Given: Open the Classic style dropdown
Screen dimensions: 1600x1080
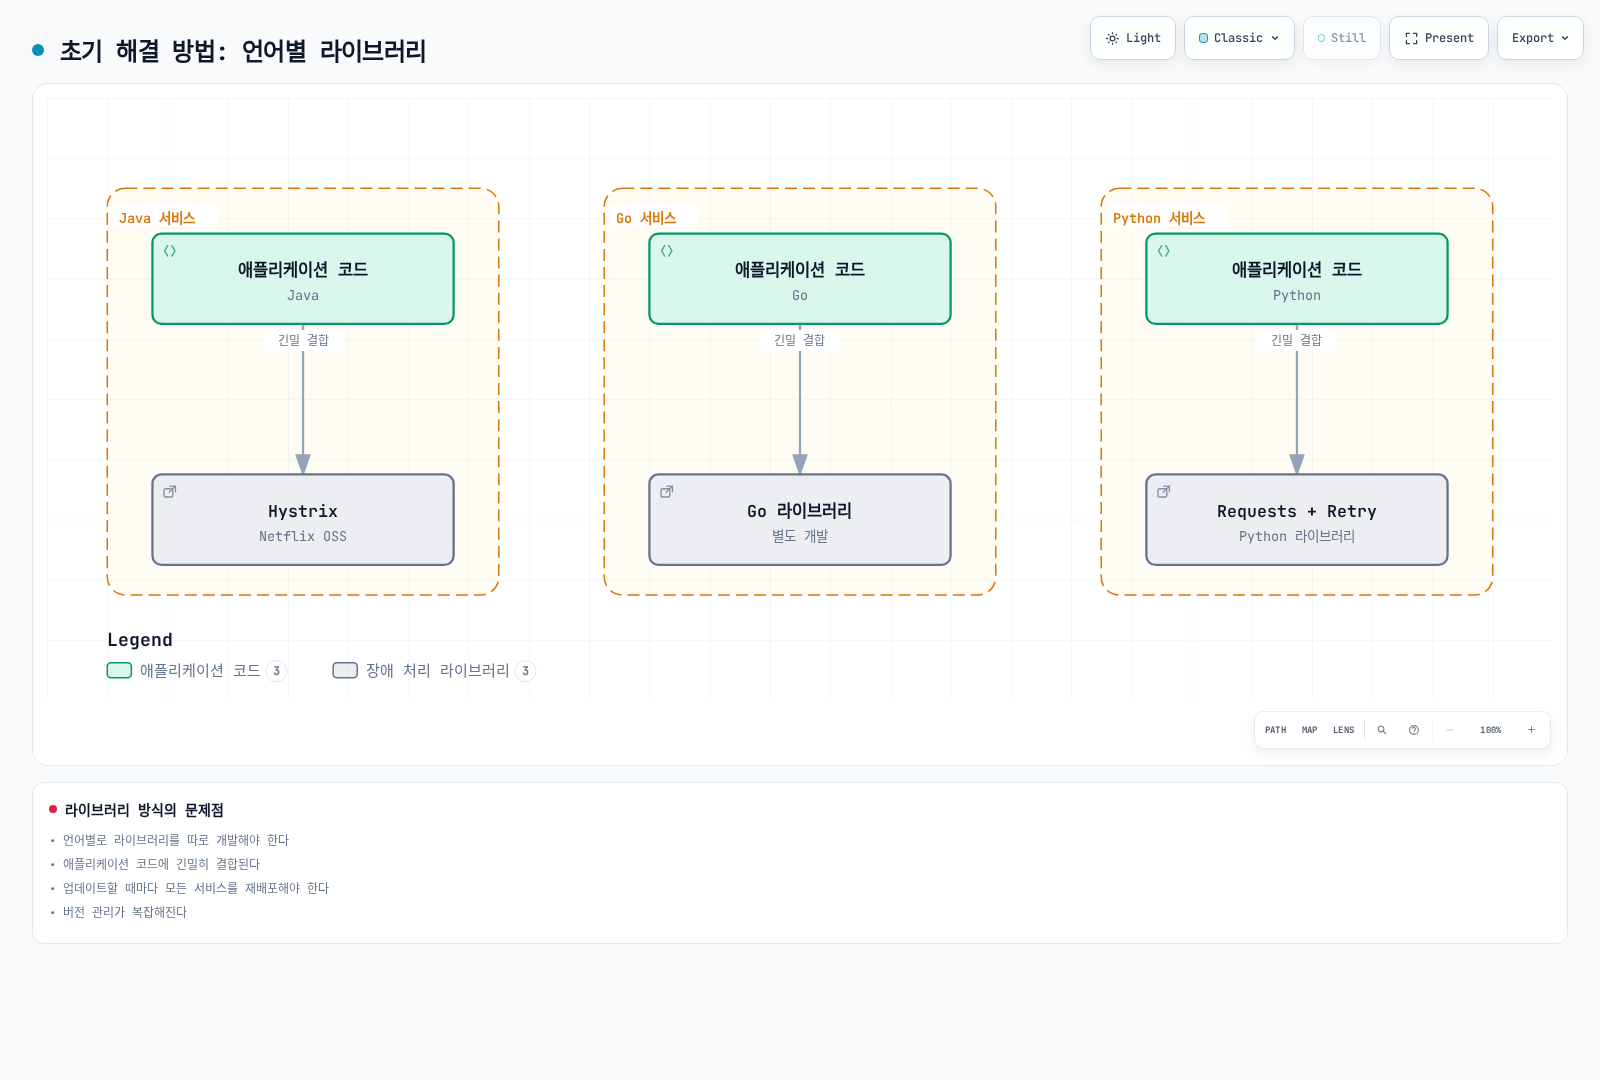Looking at the screenshot, I should (1239, 38).
